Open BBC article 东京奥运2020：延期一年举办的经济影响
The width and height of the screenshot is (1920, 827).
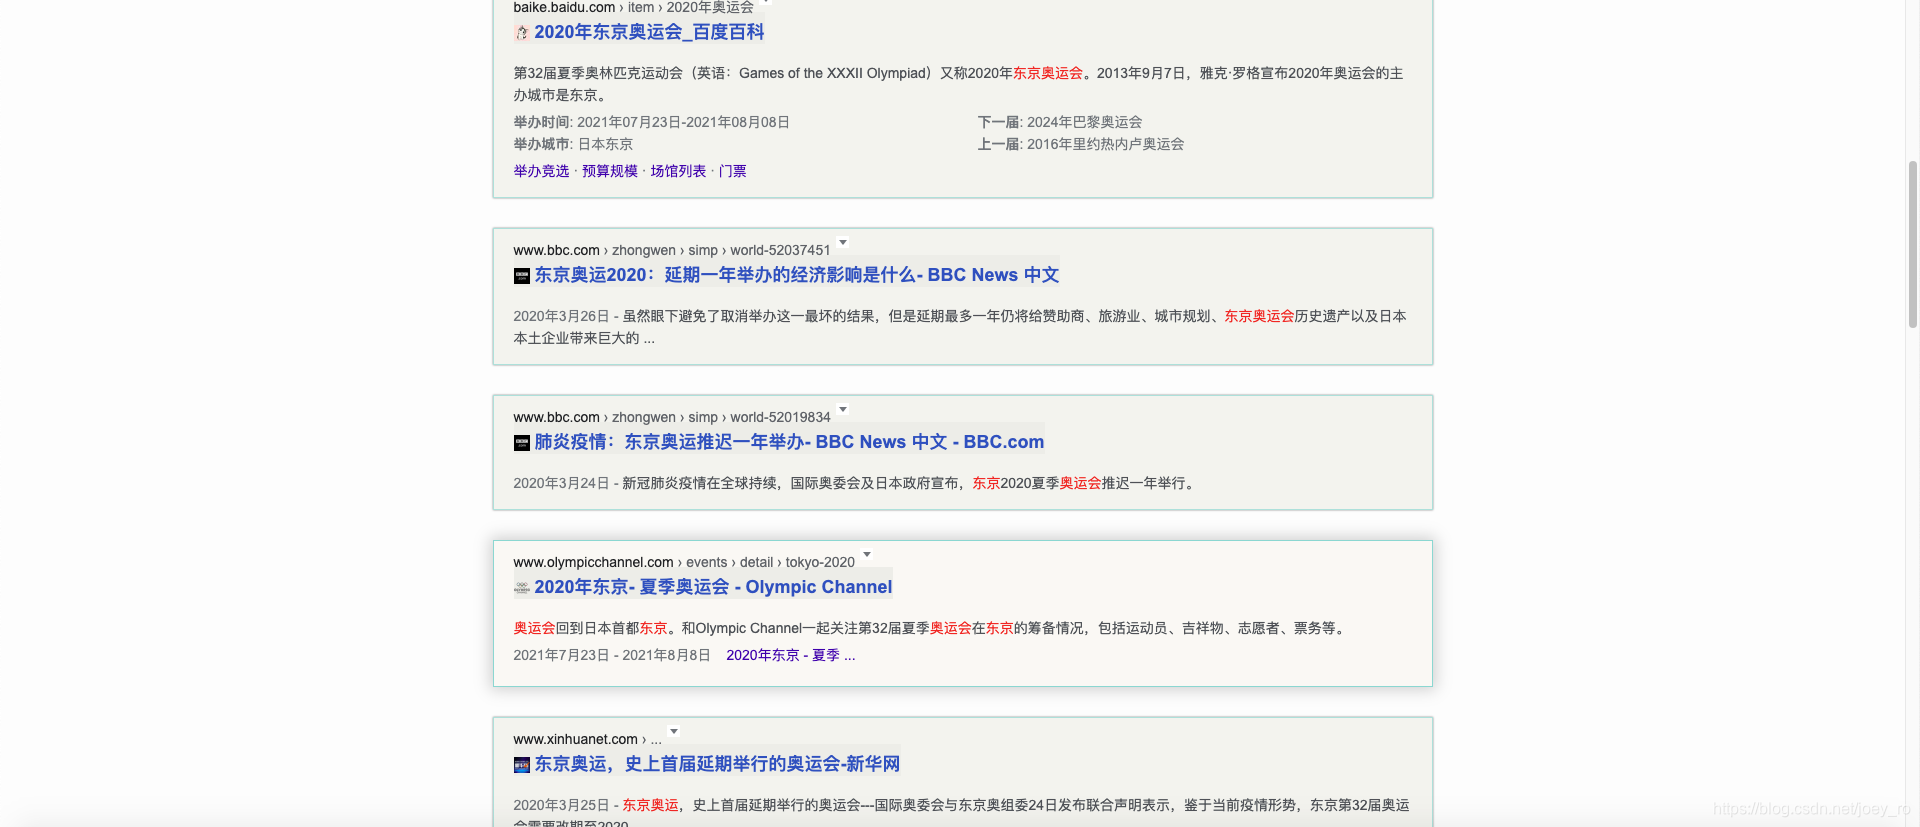(x=797, y=275)
